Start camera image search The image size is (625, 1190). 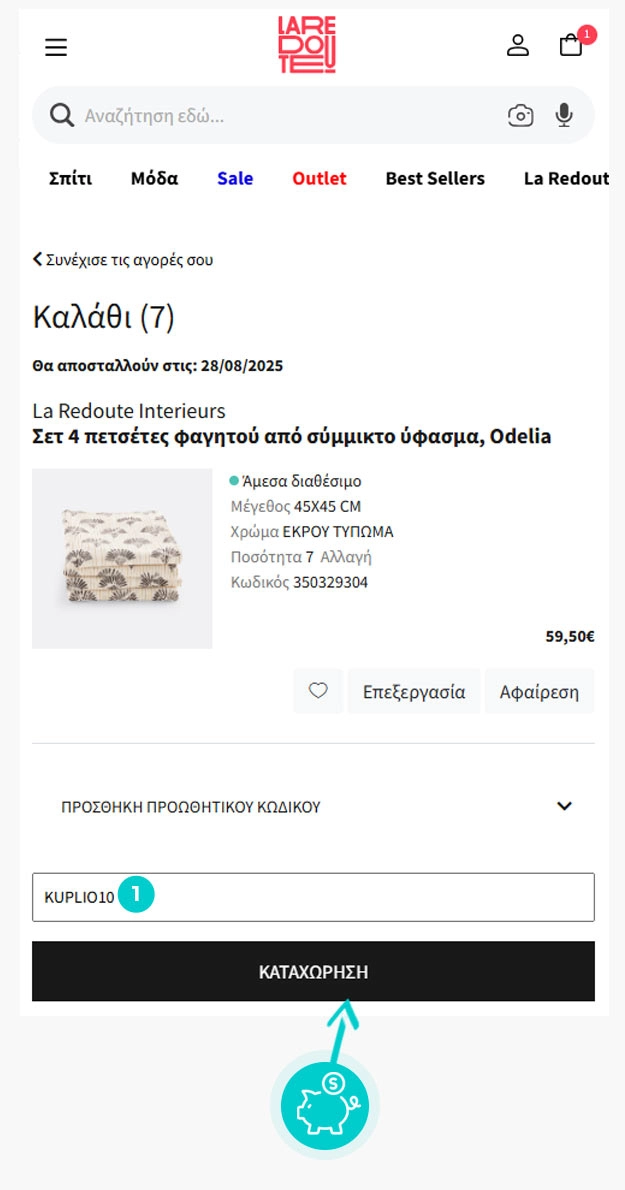(x=520, y=116)
